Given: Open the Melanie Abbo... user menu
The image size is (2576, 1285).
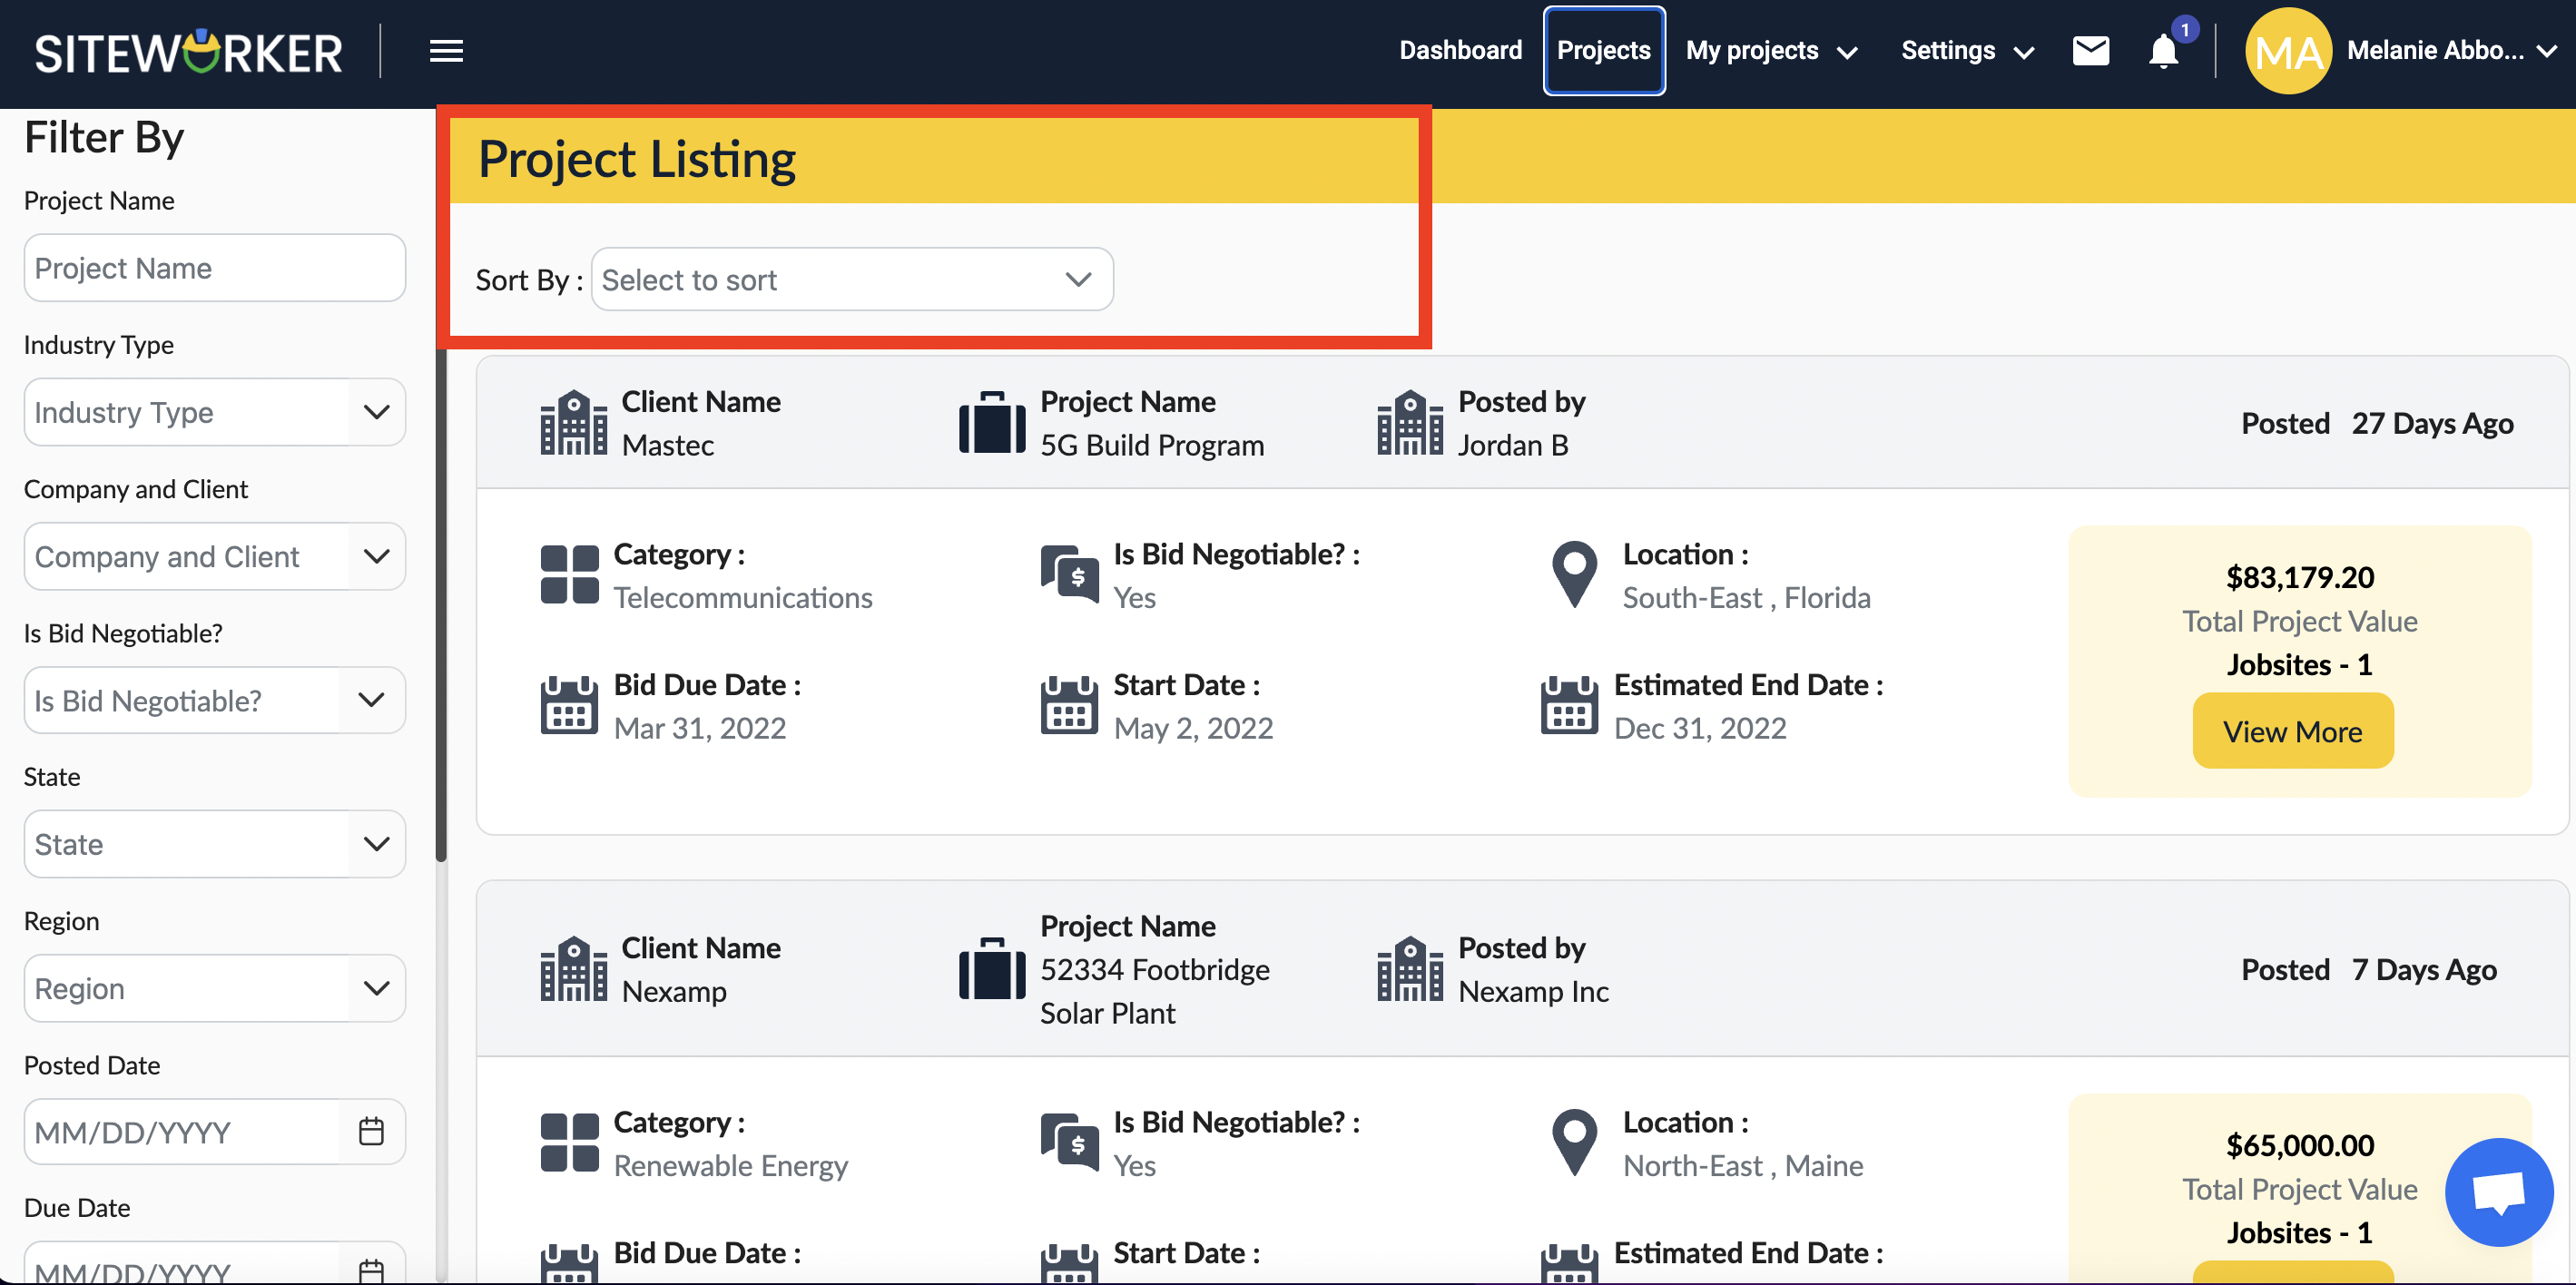Looking at the screenshot, I should [x=2452, y=50].
